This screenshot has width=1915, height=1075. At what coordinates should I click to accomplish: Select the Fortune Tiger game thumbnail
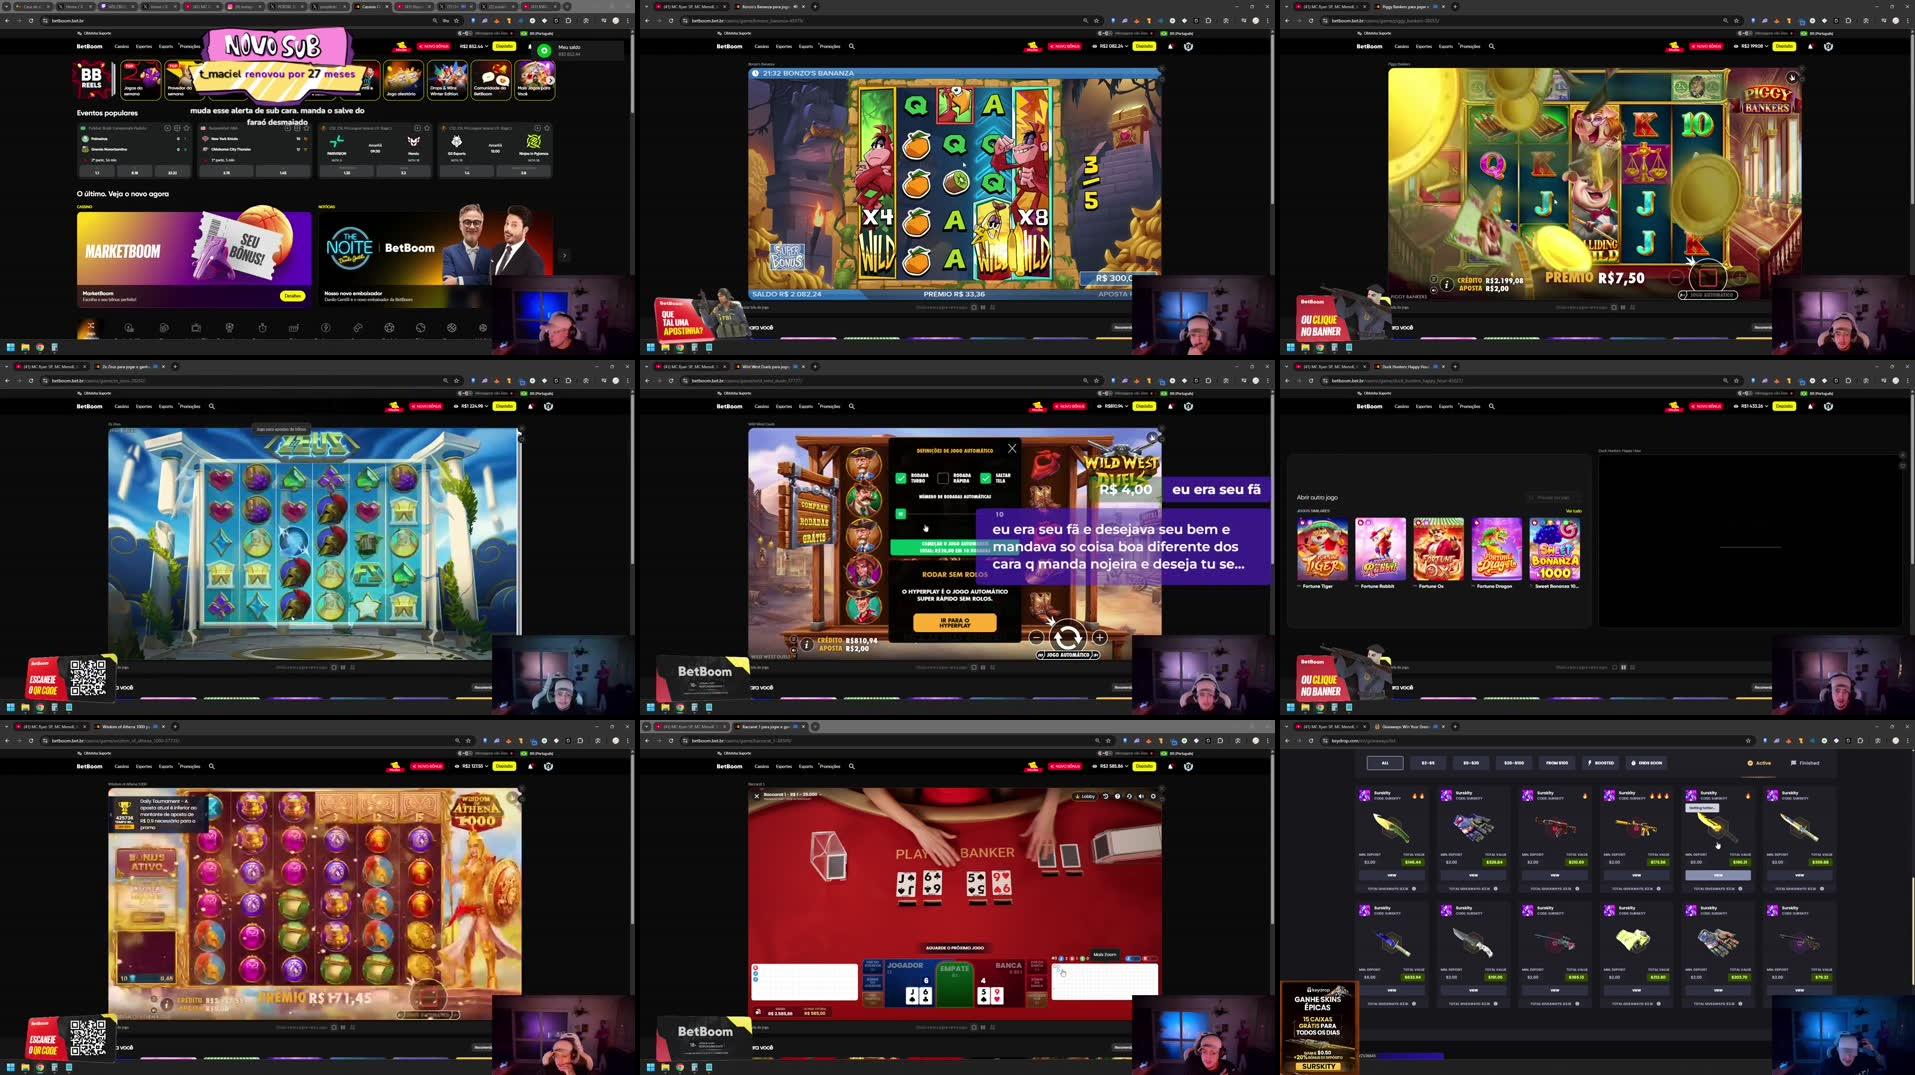click(x=1320, y=548)
